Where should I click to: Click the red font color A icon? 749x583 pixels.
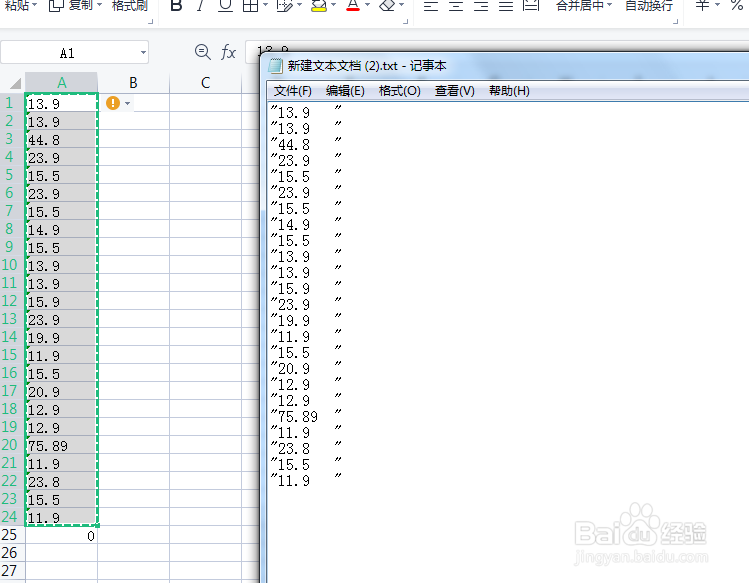tap(353, 6)
